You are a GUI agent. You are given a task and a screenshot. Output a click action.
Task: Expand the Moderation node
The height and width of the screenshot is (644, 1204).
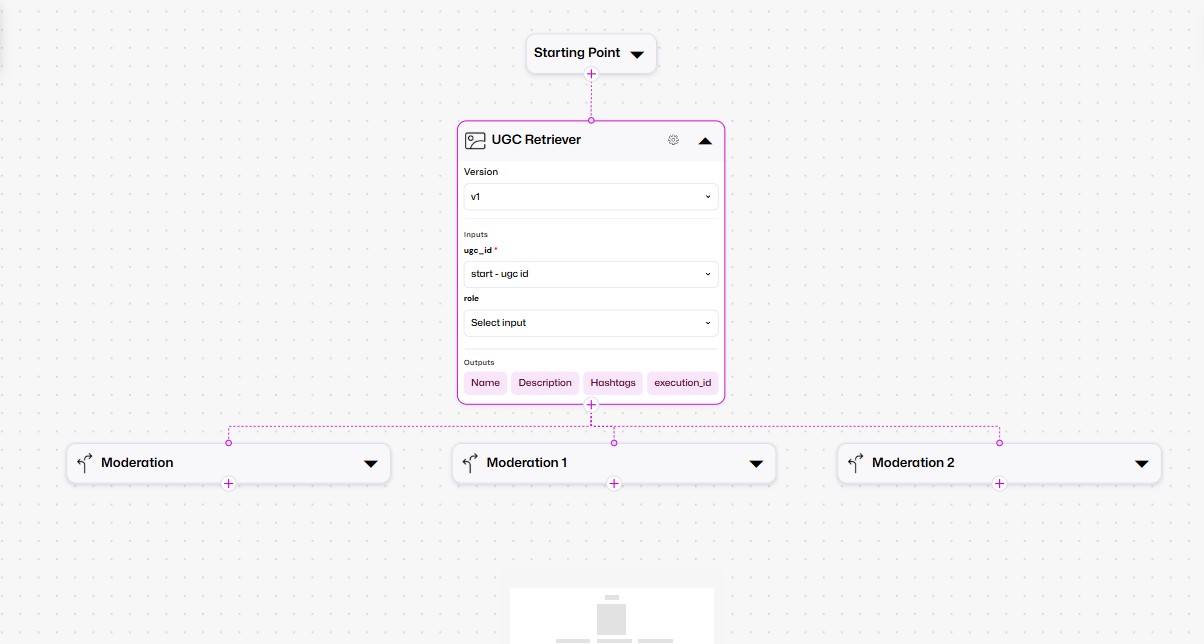[370, 464]
